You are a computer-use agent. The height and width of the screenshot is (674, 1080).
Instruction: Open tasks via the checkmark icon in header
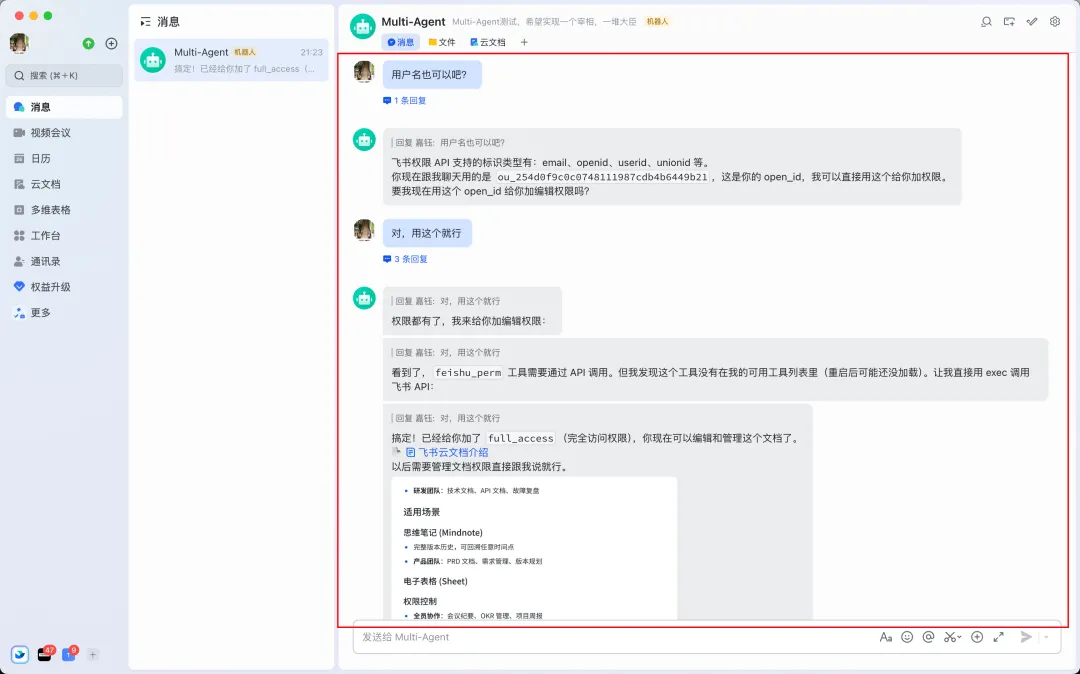tap(1032, 21)
